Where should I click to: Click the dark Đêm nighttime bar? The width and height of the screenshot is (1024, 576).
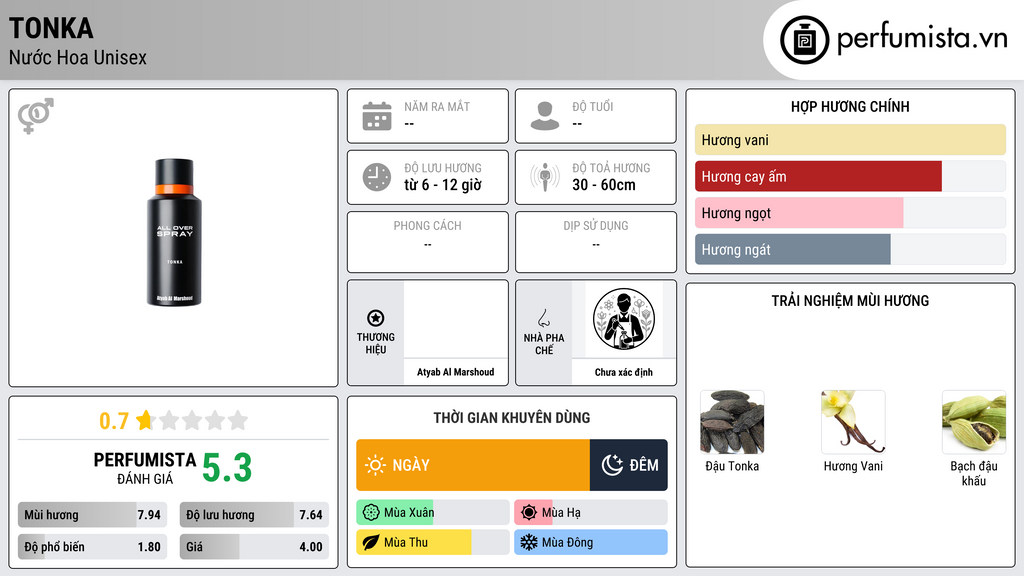click(629, 465)
